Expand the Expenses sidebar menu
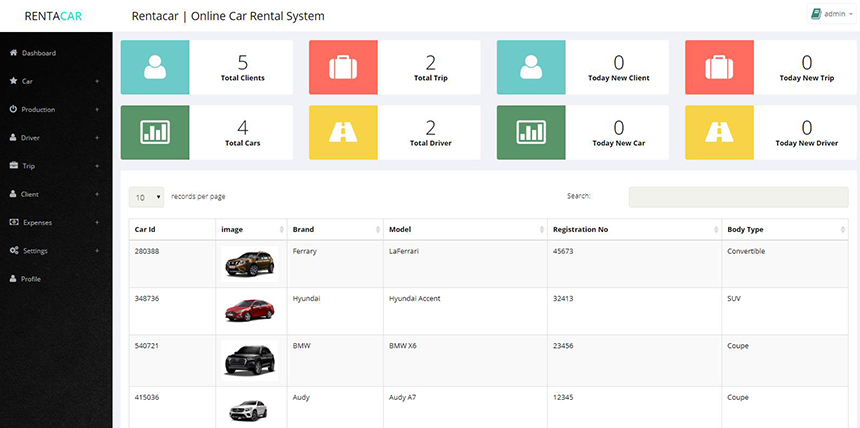Screen dimensions: 860x428 coord(55,222)
